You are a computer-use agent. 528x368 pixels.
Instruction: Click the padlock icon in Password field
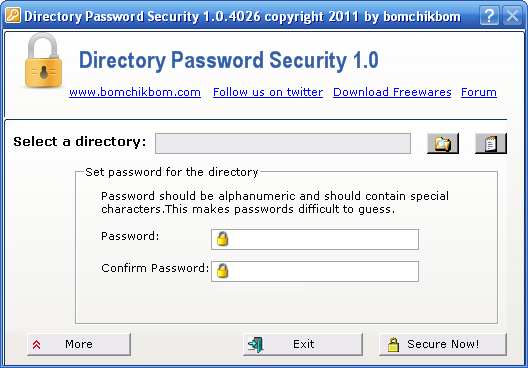222,239
